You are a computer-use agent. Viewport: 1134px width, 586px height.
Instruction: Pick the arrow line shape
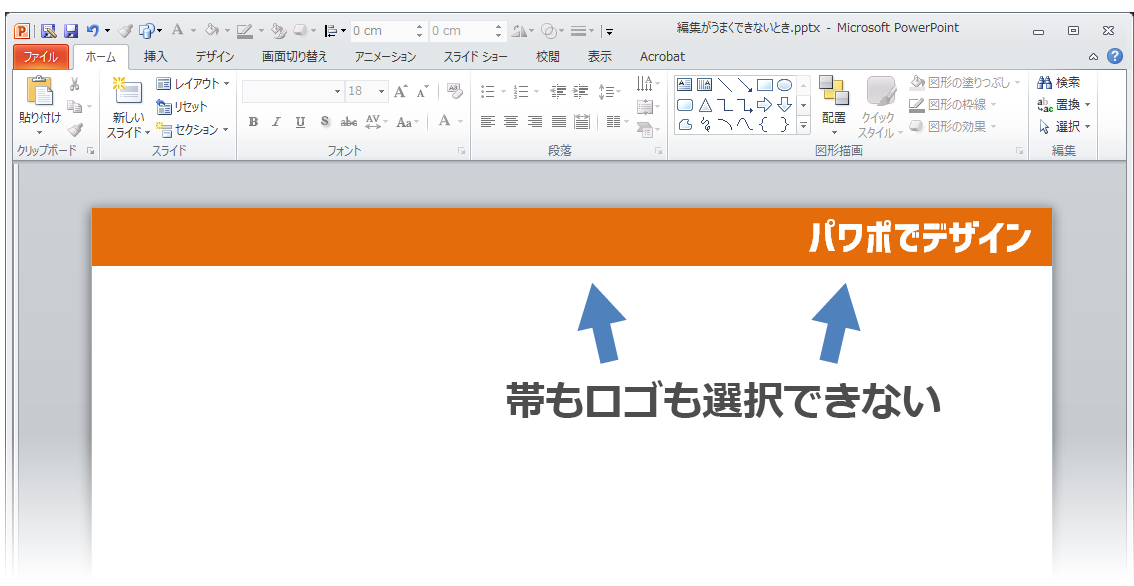pos(744,85)
